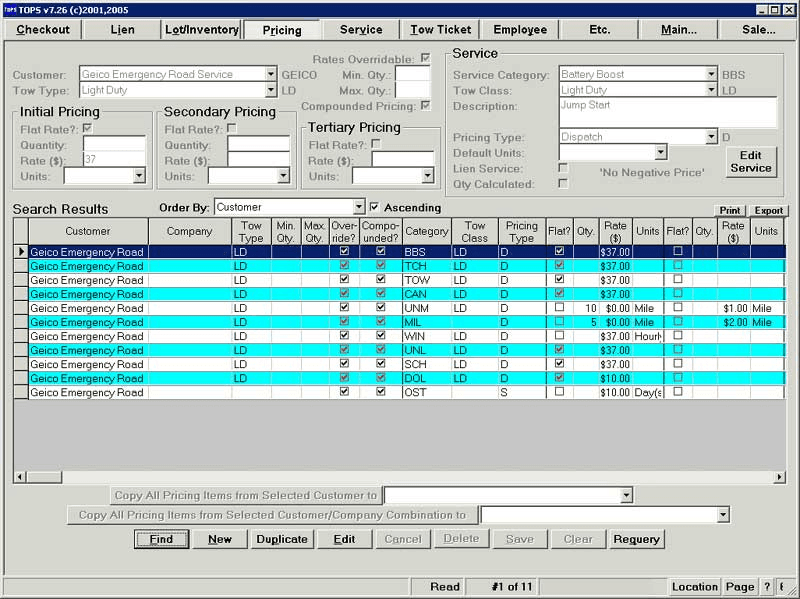Click the row selector arrow for BBS row
Image resolution: width=800 pixels, height=599 pixels.
pyautogui.click(x=21, y=252)
